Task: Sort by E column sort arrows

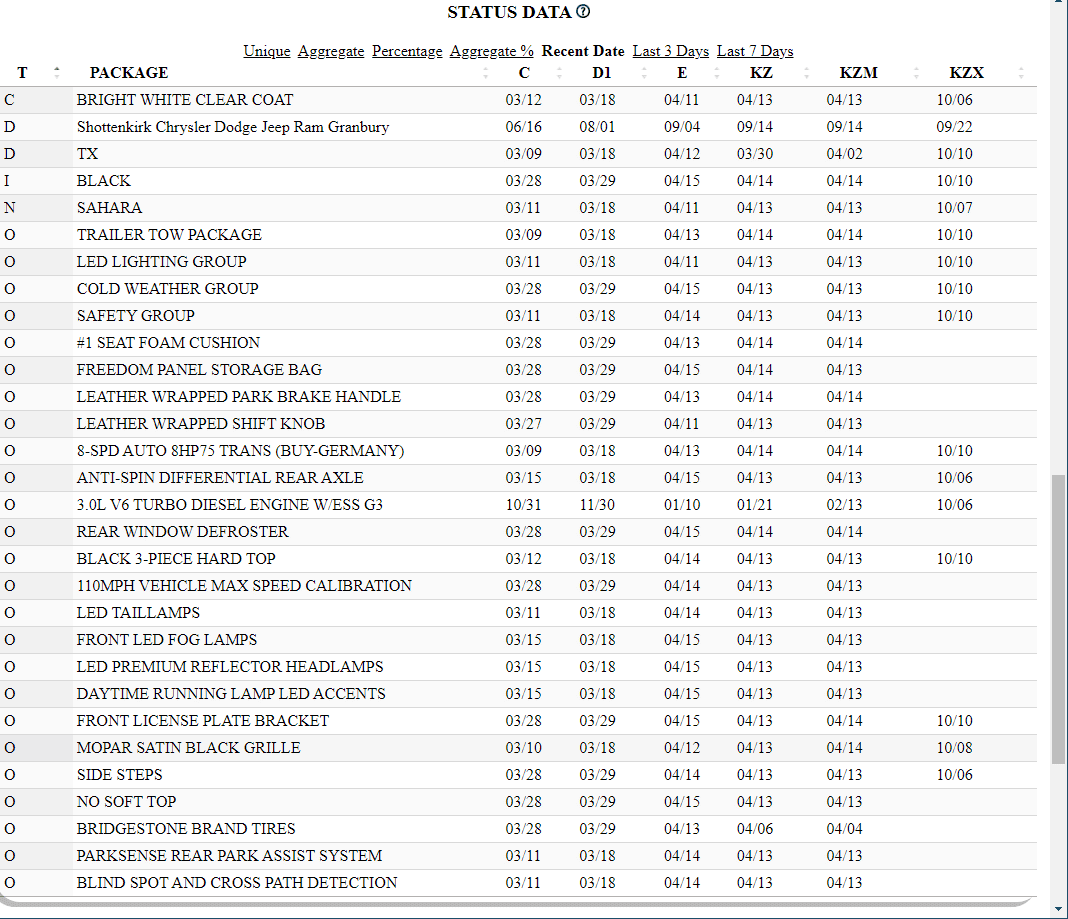Action: coord(717,72)
